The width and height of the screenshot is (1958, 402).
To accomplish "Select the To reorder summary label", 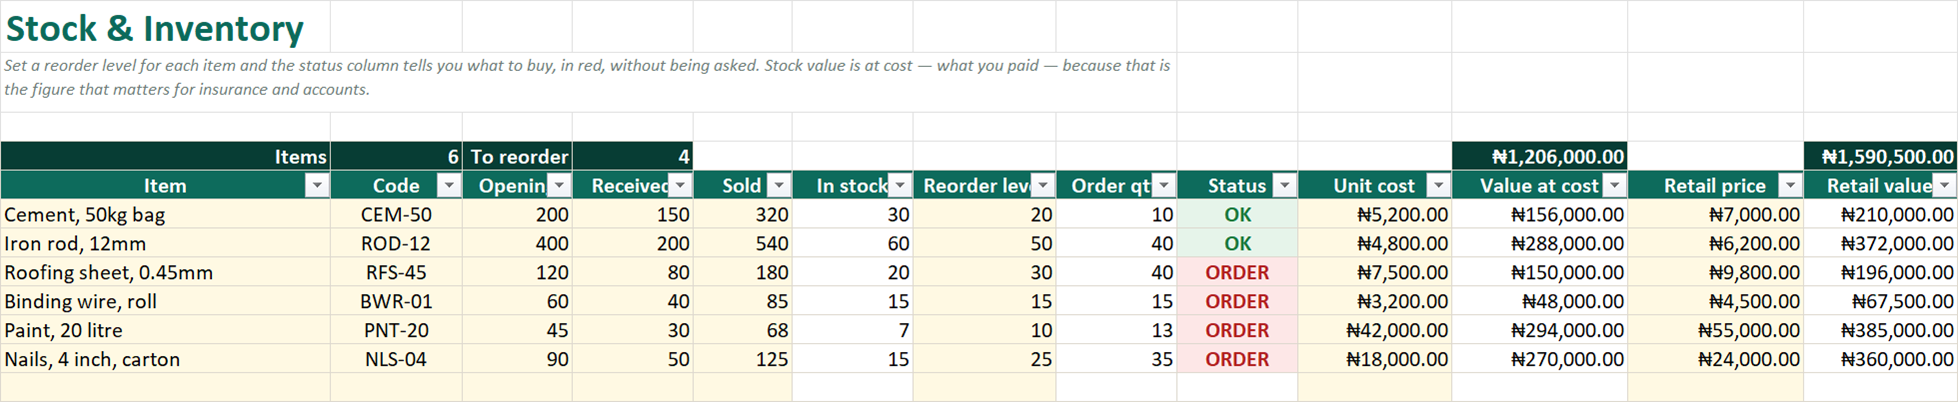I will coord(517,156).
